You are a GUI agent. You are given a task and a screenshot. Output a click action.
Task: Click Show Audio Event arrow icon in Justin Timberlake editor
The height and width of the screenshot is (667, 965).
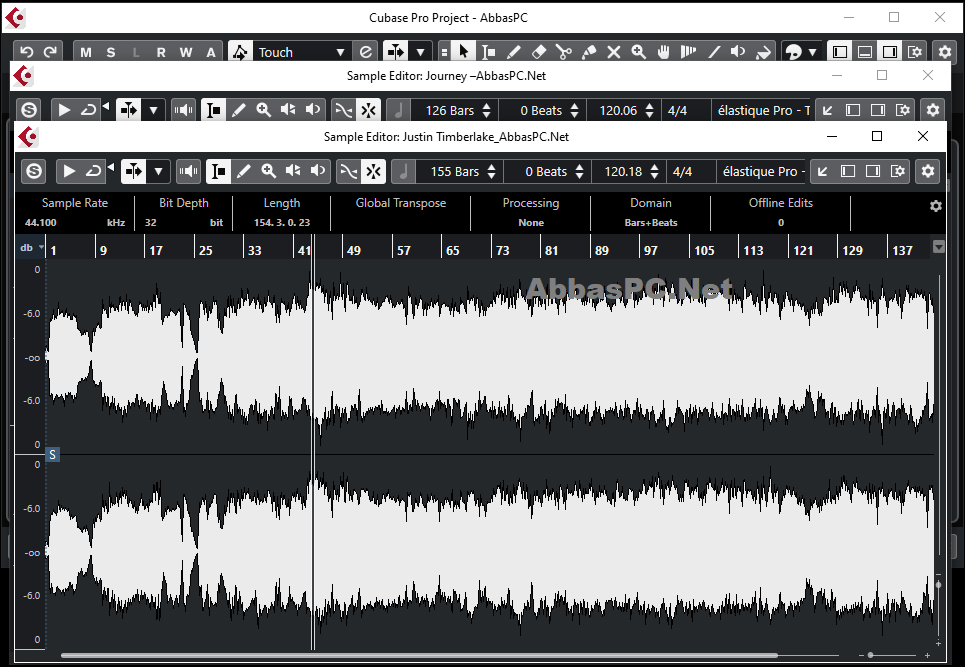pos(823,171)
